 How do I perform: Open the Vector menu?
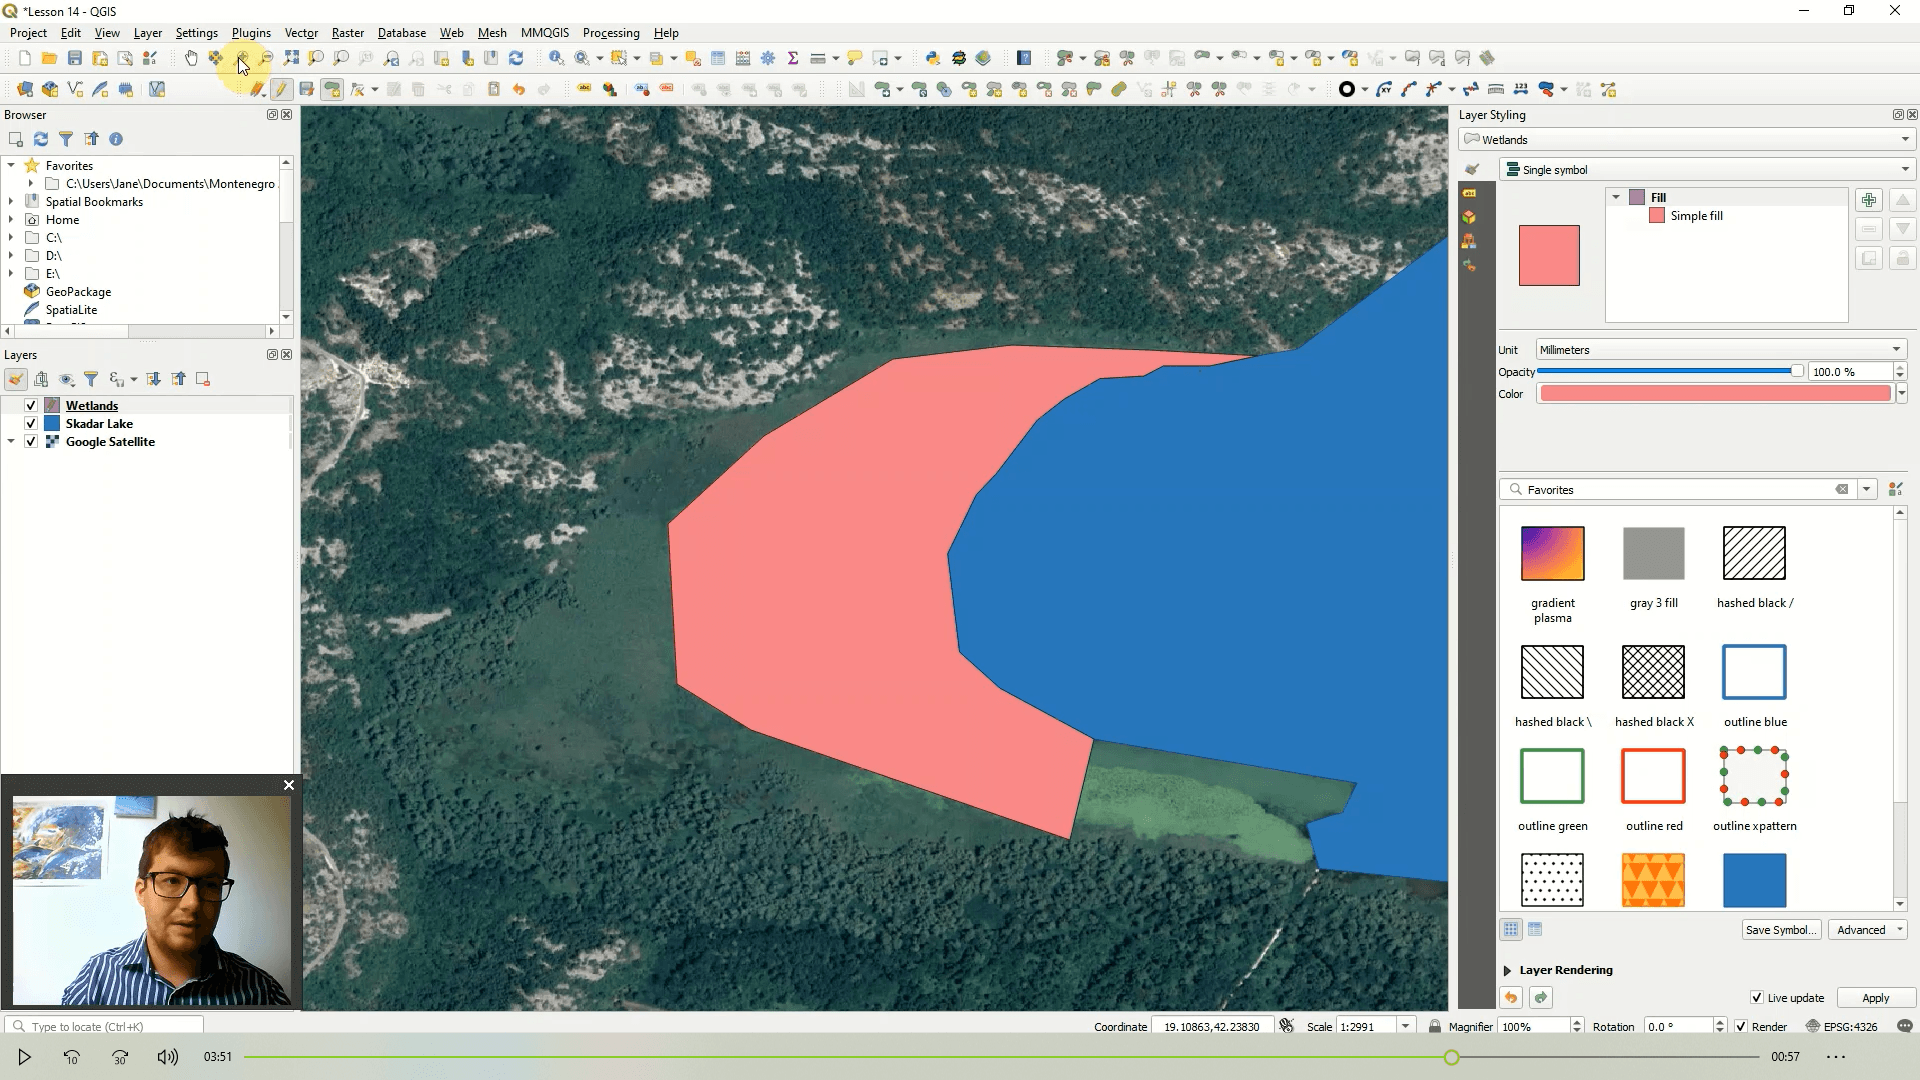pyautogui.click(x=300, y=33)
